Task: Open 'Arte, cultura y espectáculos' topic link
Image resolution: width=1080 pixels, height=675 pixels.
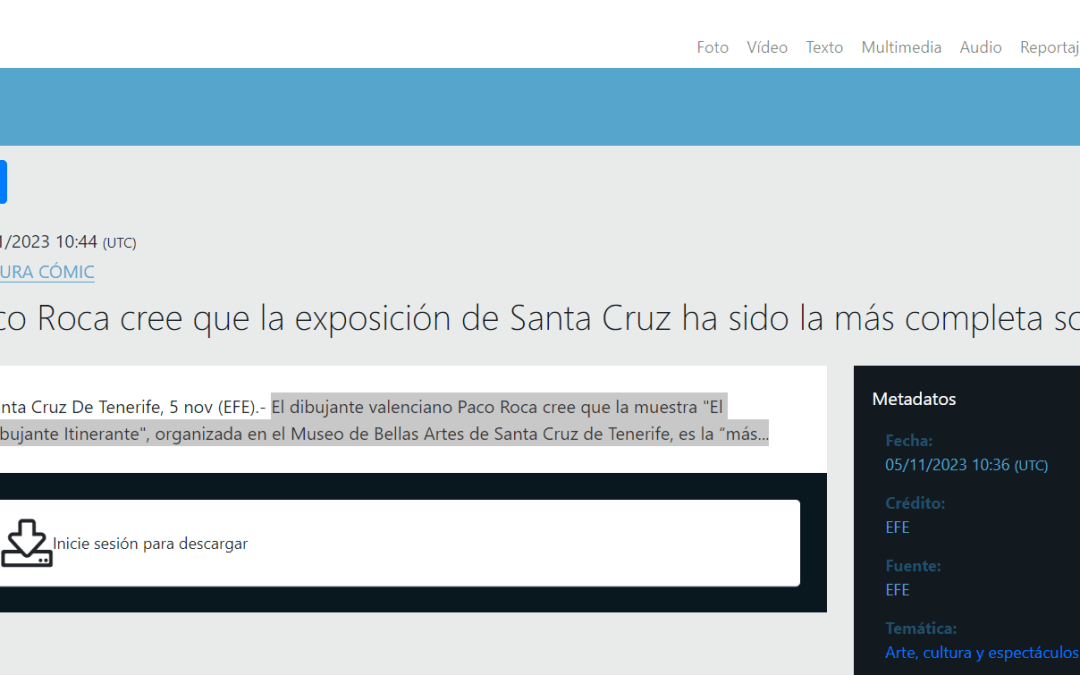Action: [982, 652]
